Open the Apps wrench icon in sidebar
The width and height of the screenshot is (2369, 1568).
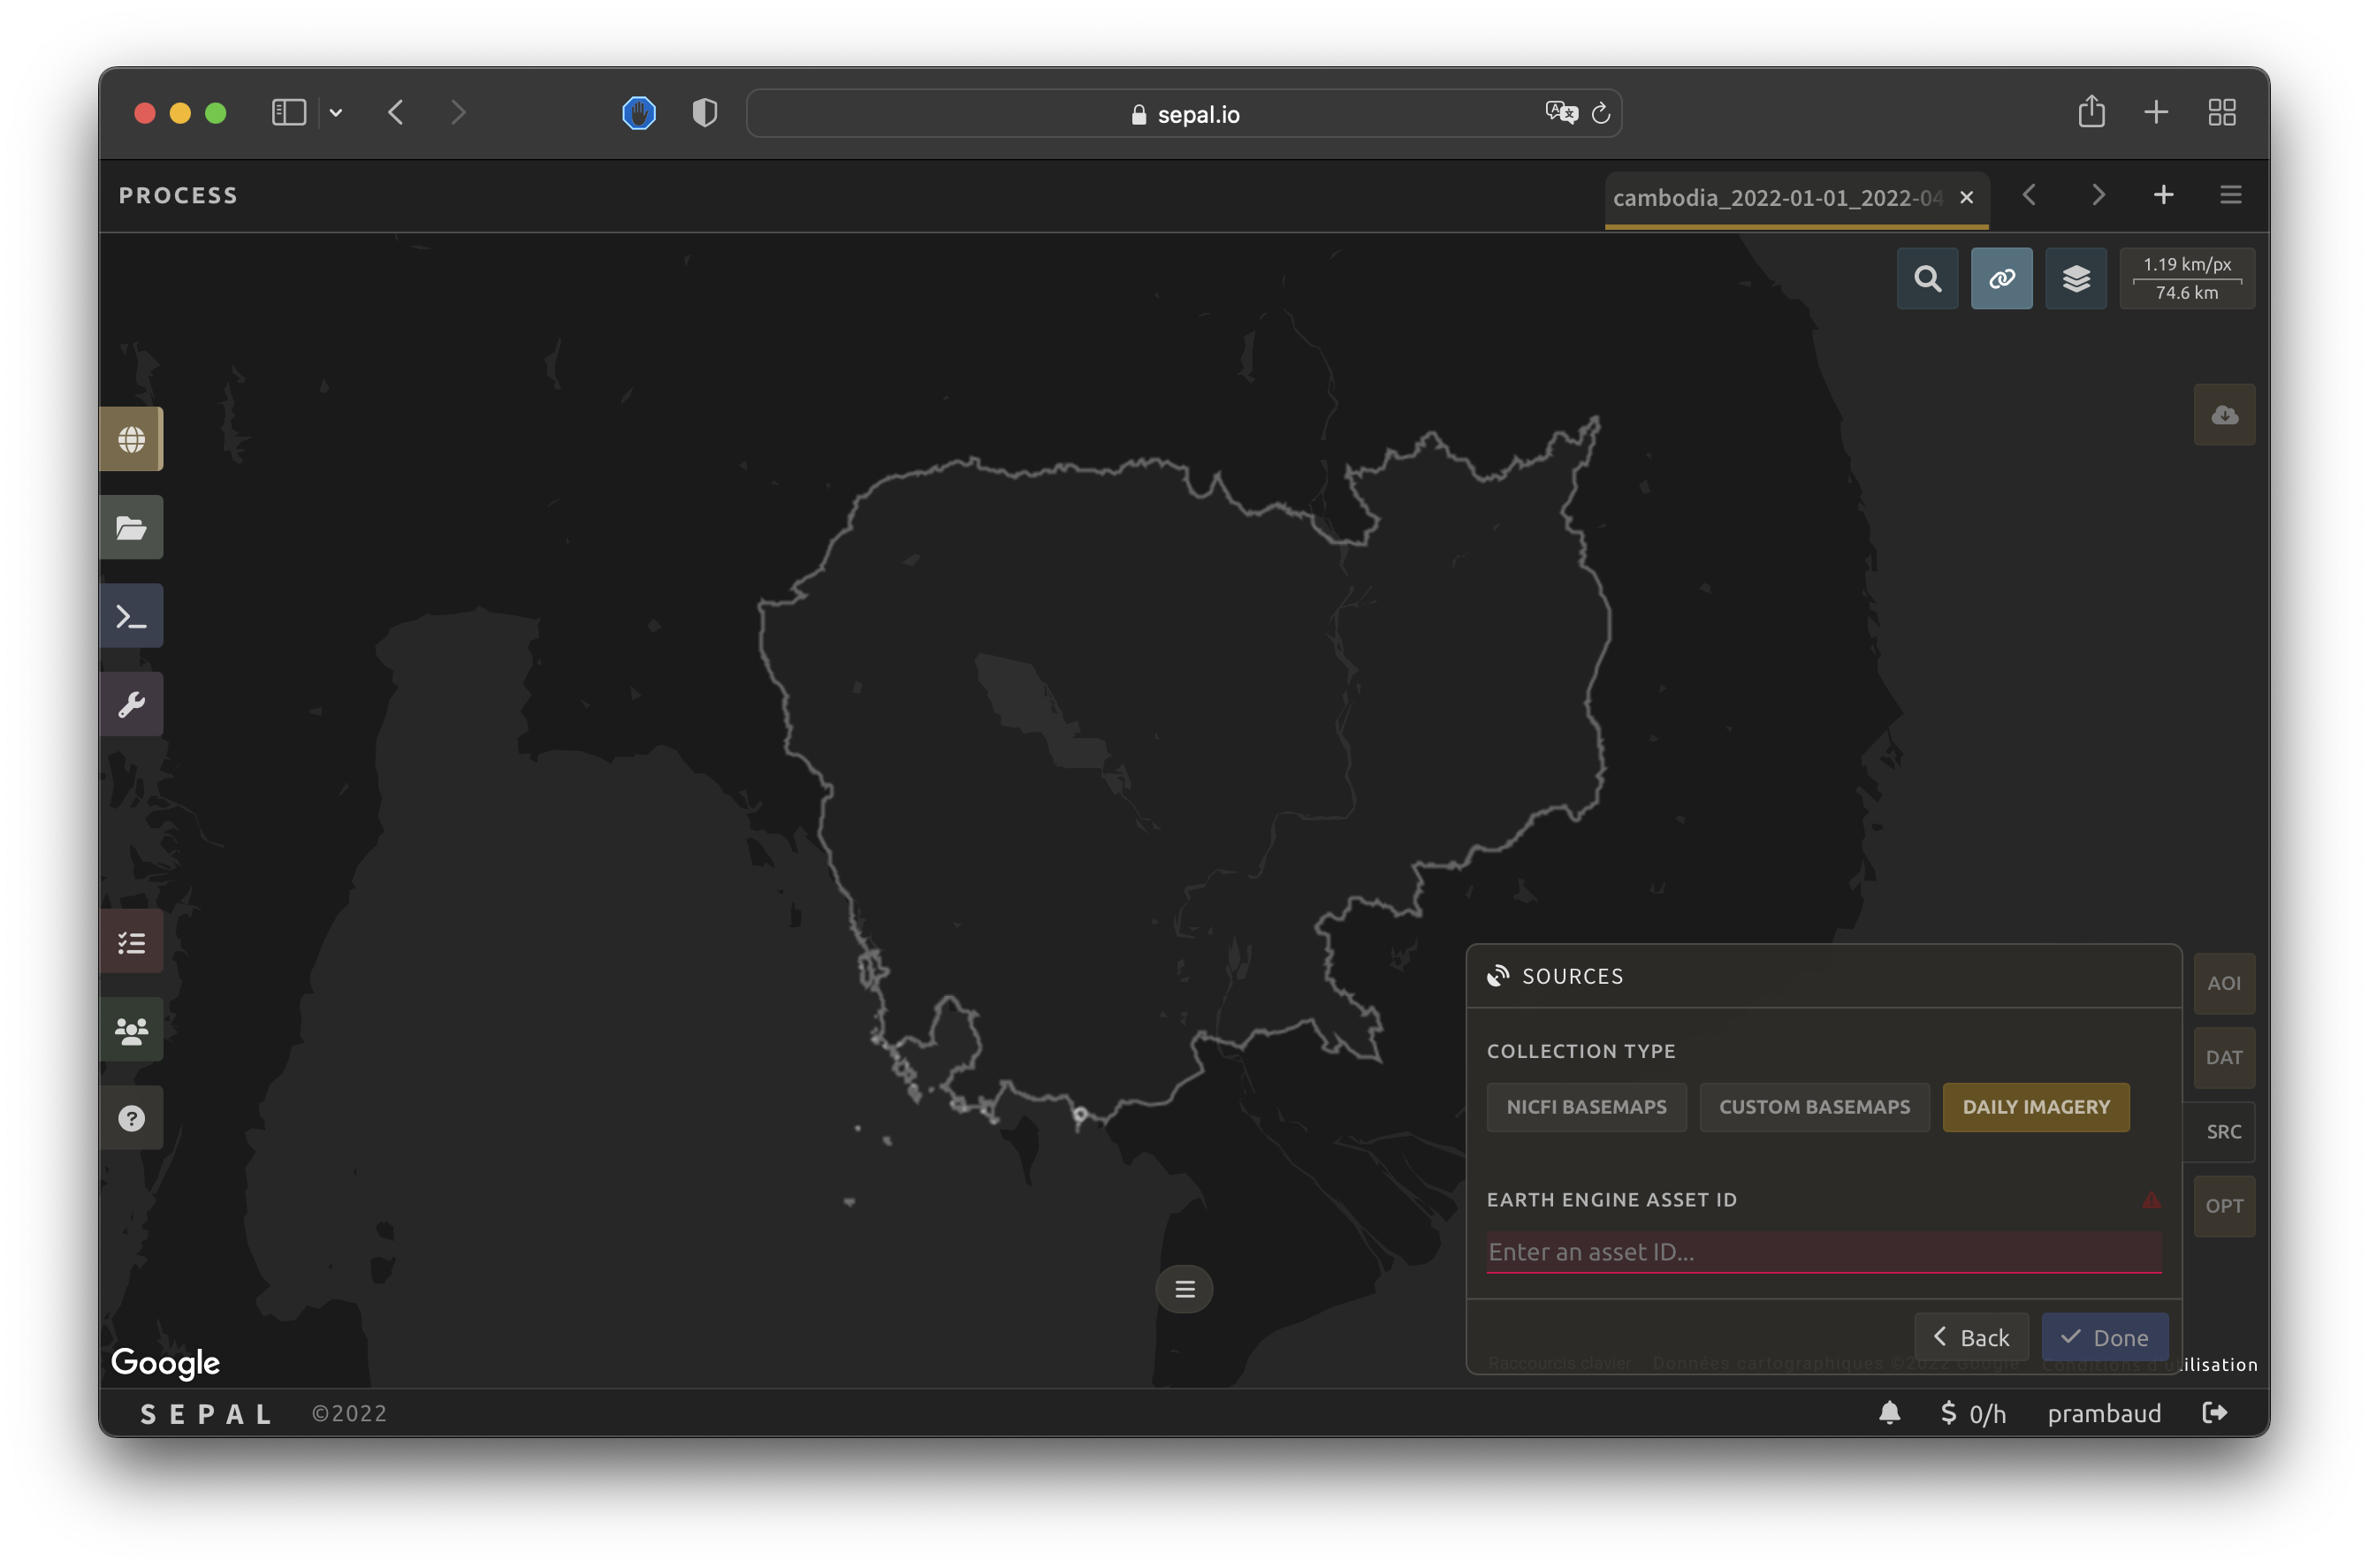coord(131,704)
